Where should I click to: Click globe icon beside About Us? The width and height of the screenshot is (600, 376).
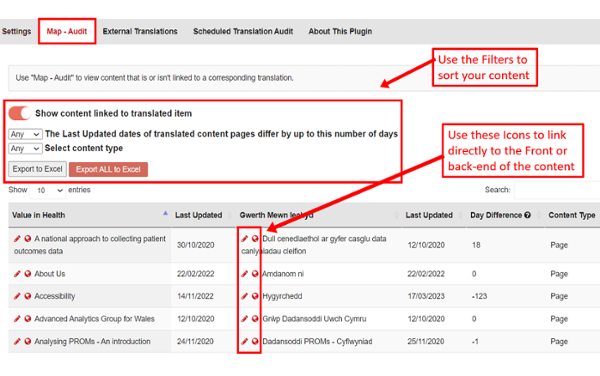click(x=28, y=274)
